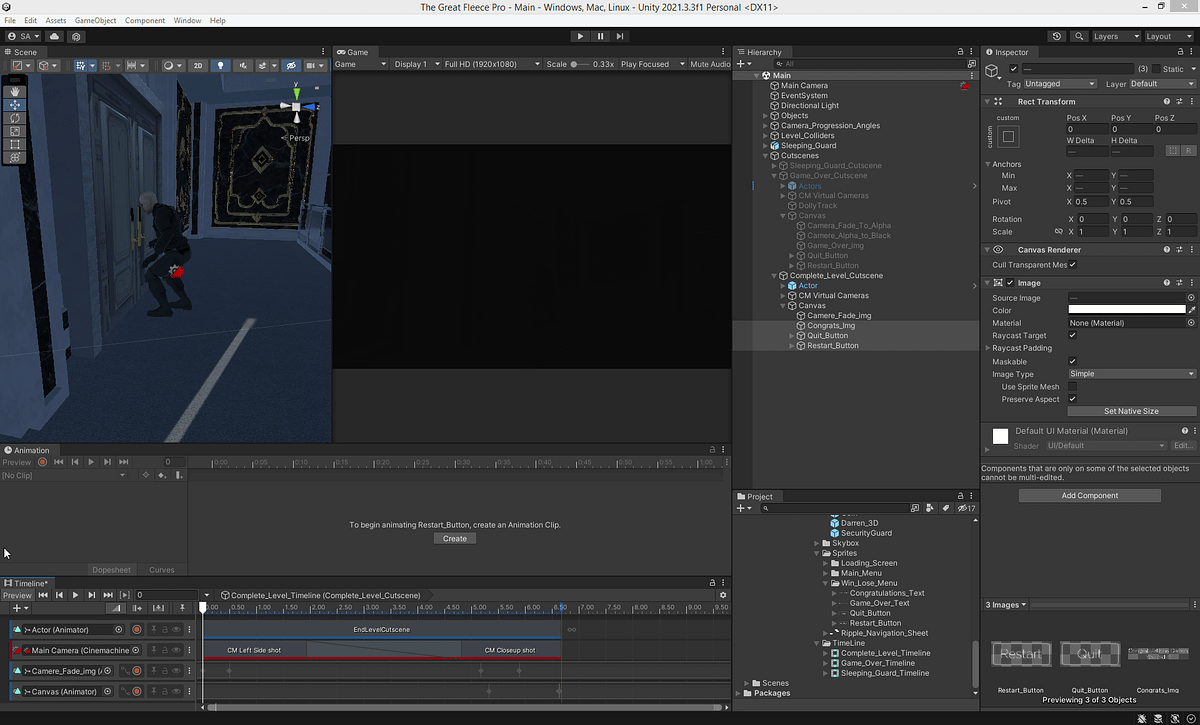Open the Image Type dropdown showing Simple

(x=1130, y=373)
